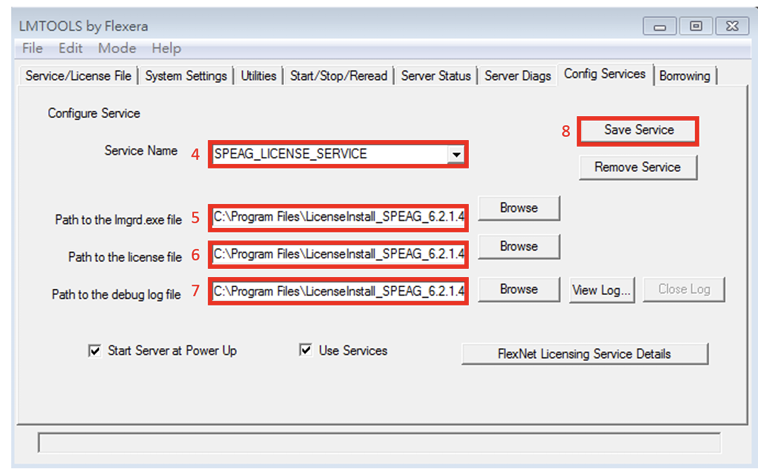Screen dimensions: 766x472
Task: Uncheck the Use Services checkbox
Action: [x=306, y=351]
